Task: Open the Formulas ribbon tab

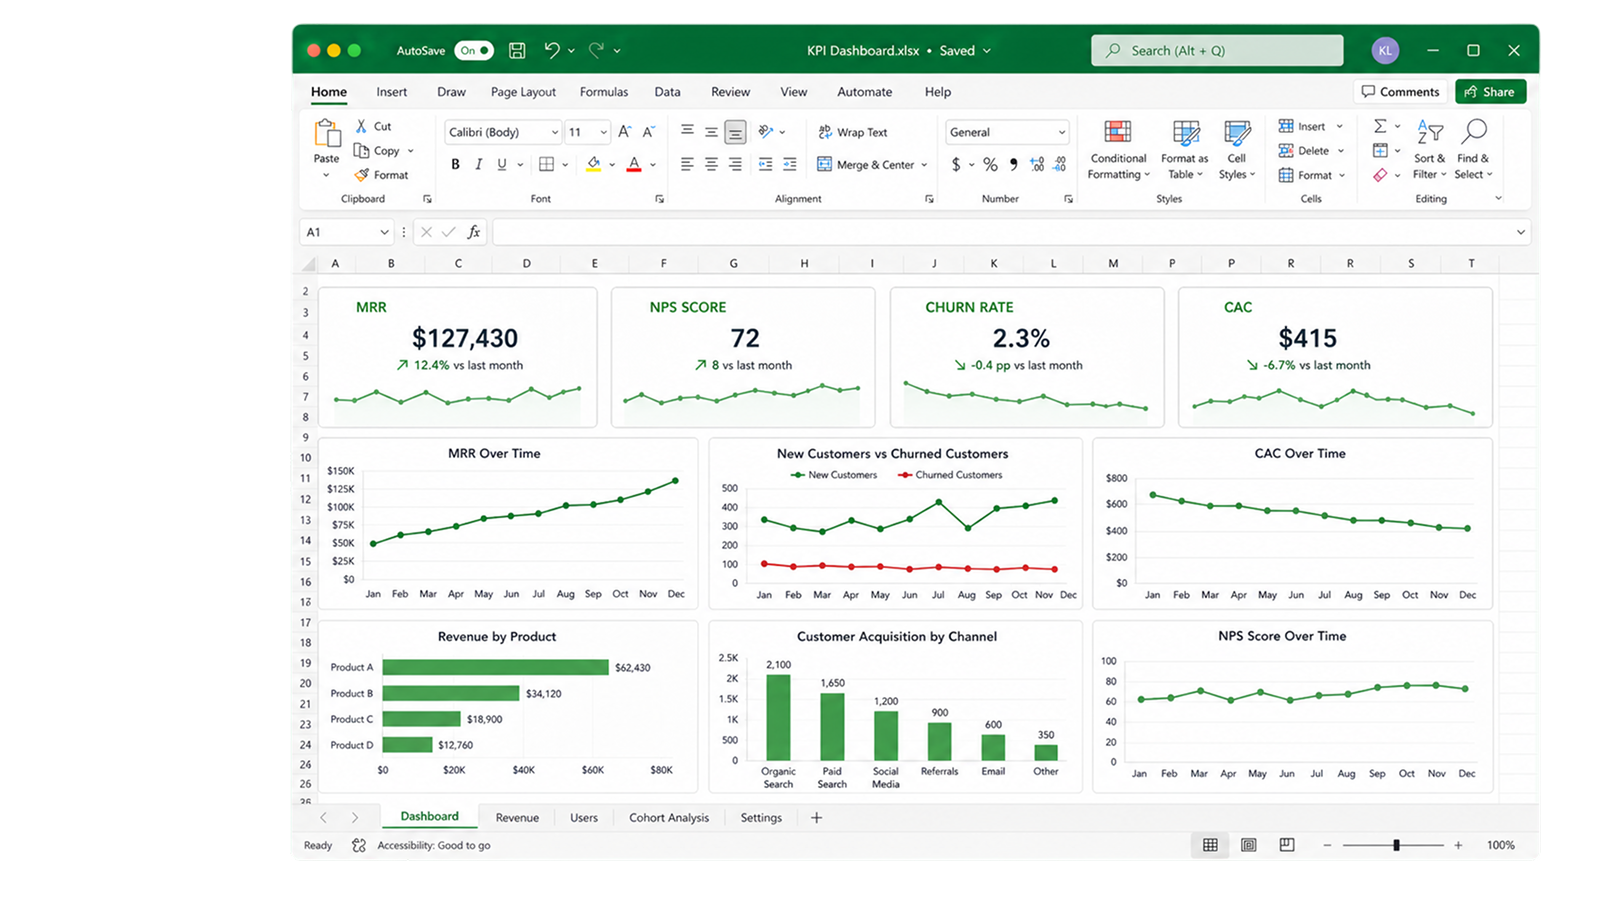Action: [x=604, y=92]
